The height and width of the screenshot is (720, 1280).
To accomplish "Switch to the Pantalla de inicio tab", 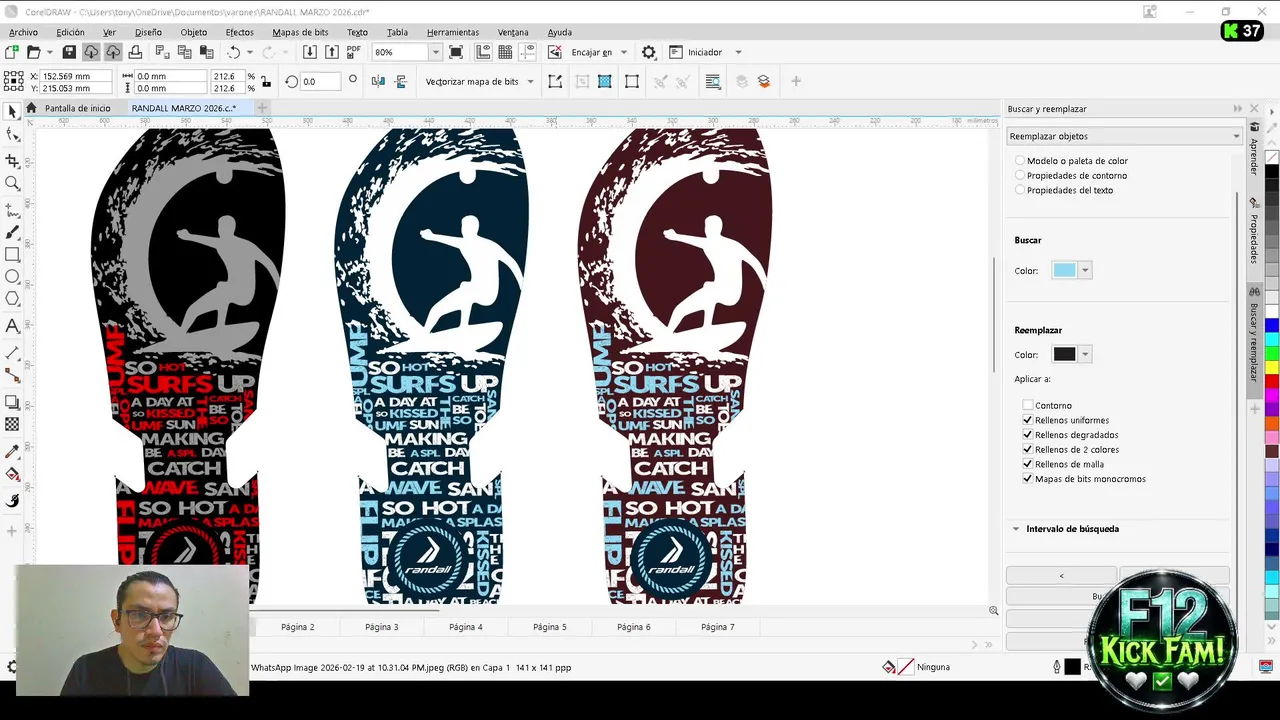I will pos(77,108).
